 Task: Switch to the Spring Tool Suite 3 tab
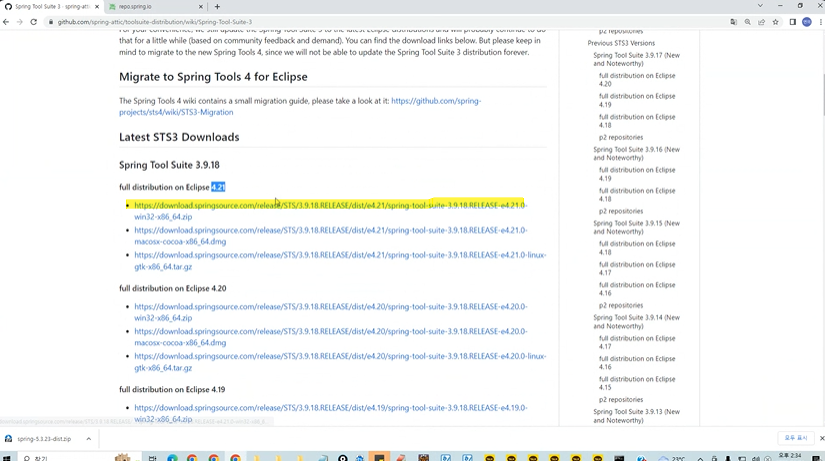pos(52,7)
